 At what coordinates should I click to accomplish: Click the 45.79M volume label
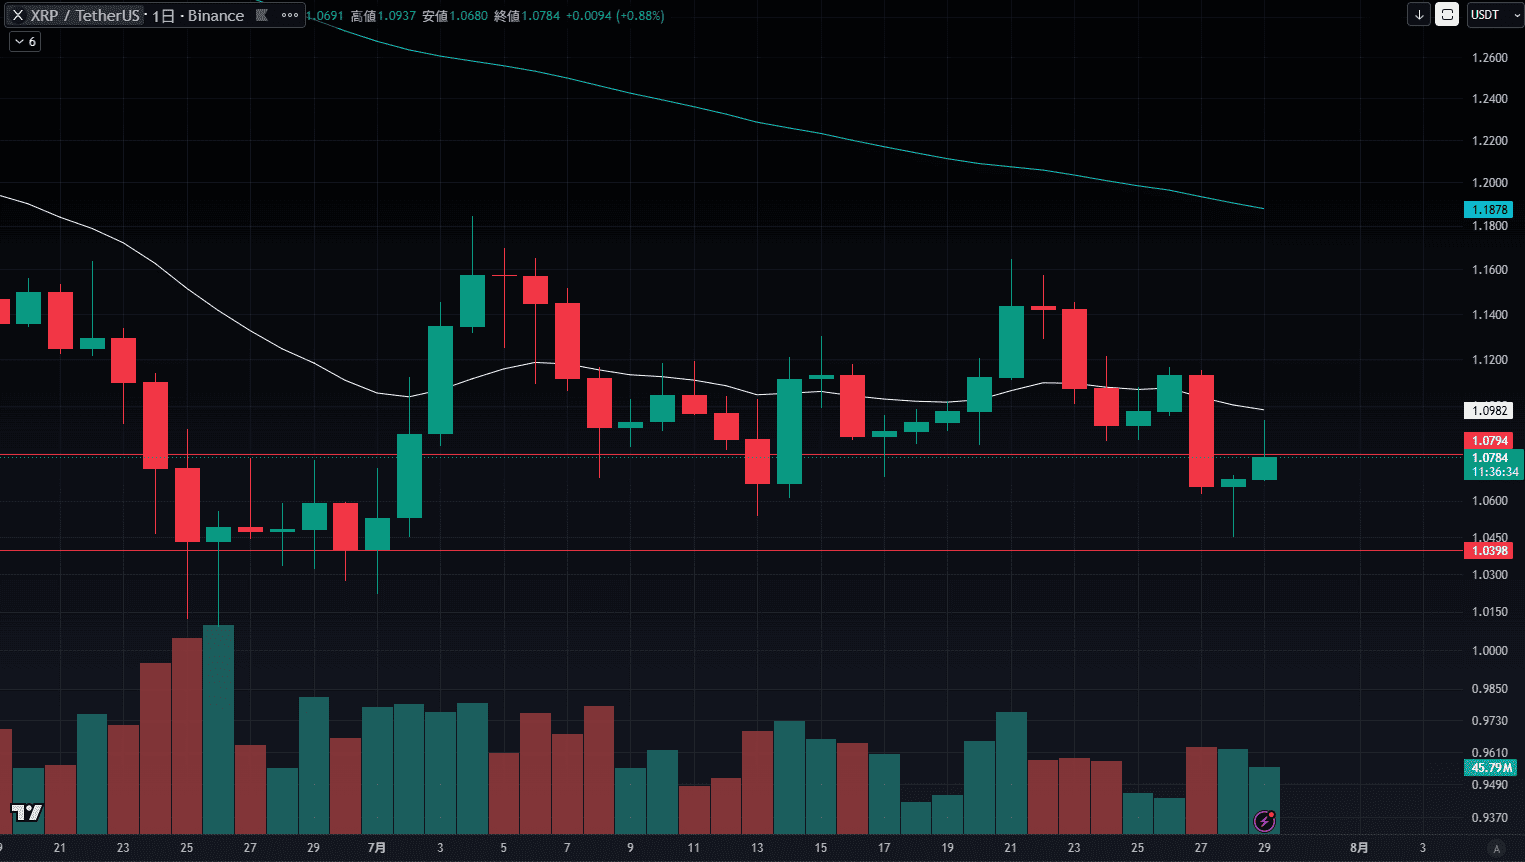coord(1490,768)
